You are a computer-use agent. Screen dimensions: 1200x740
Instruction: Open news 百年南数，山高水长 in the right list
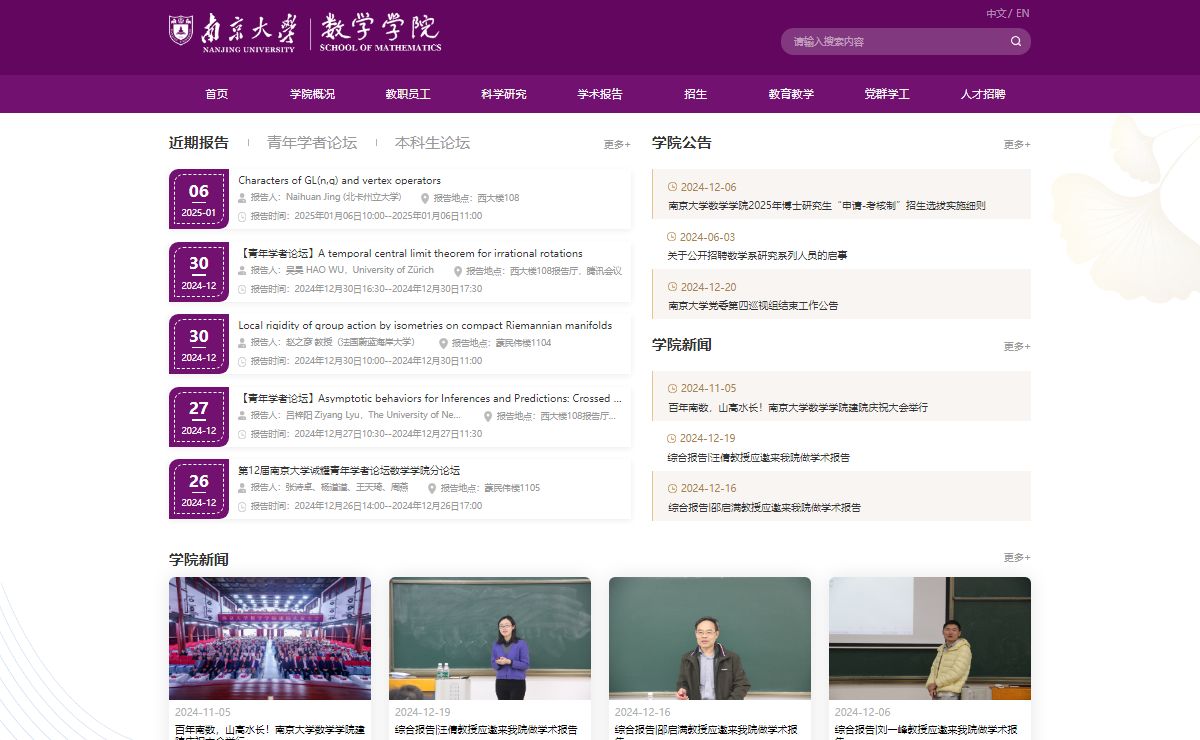pyautogui.click(x=798, y=407)
